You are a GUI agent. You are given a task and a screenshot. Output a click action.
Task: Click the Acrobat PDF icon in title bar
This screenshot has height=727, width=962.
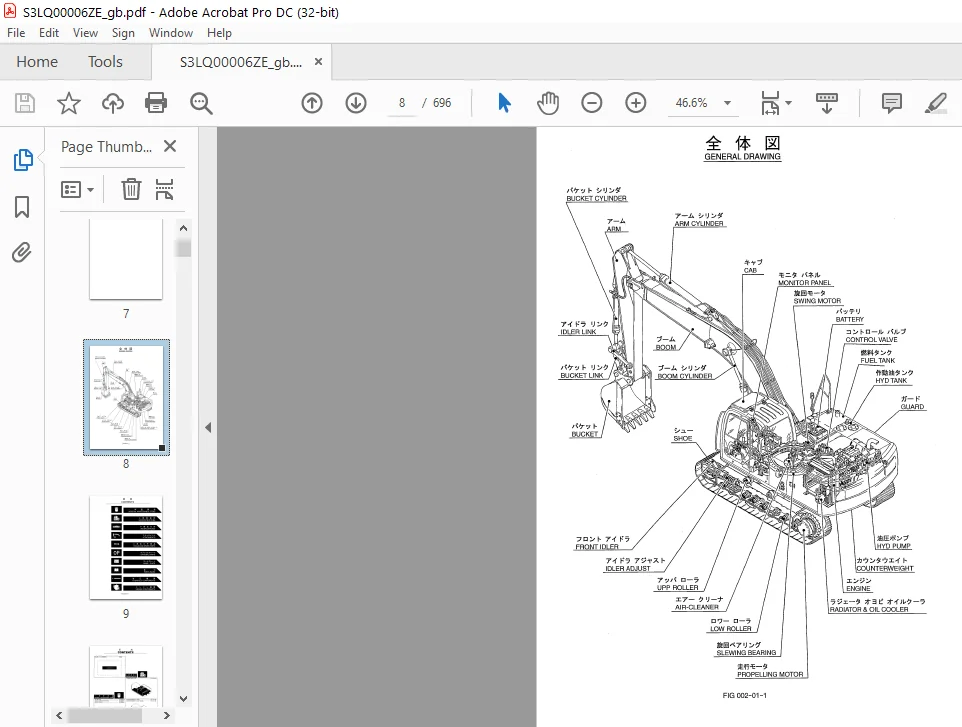point(10,11)
